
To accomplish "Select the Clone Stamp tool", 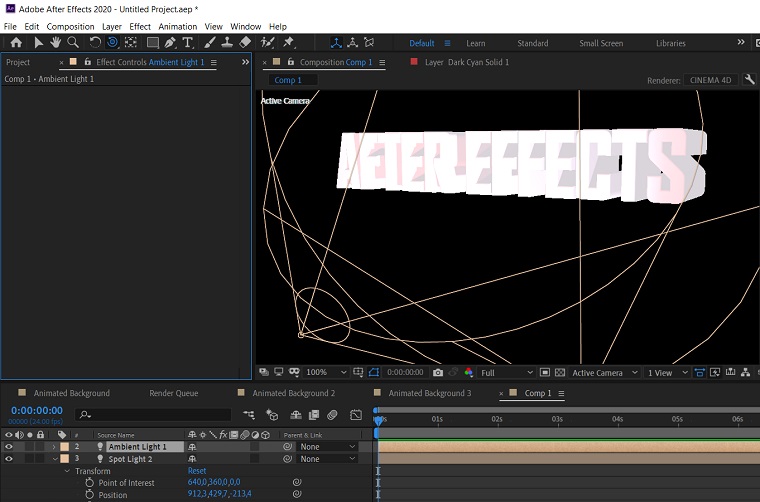I will pos(227,43).
